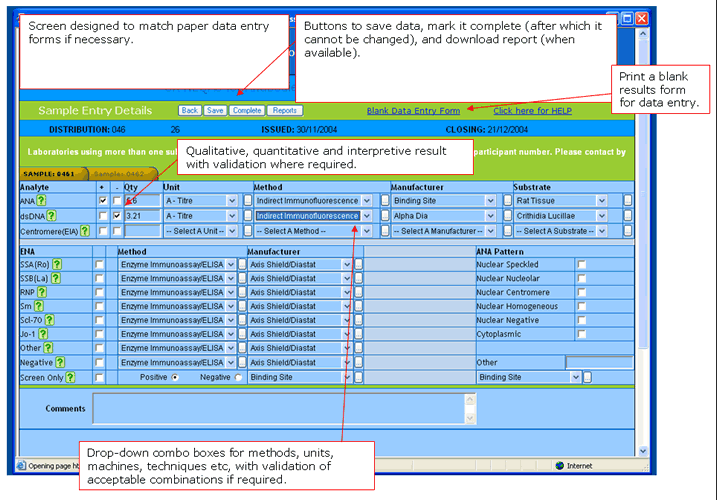Screen dimensions: 717x500
Task: Open the Rat Tissue substrate dropdown
Action: [x=602, y=200]
